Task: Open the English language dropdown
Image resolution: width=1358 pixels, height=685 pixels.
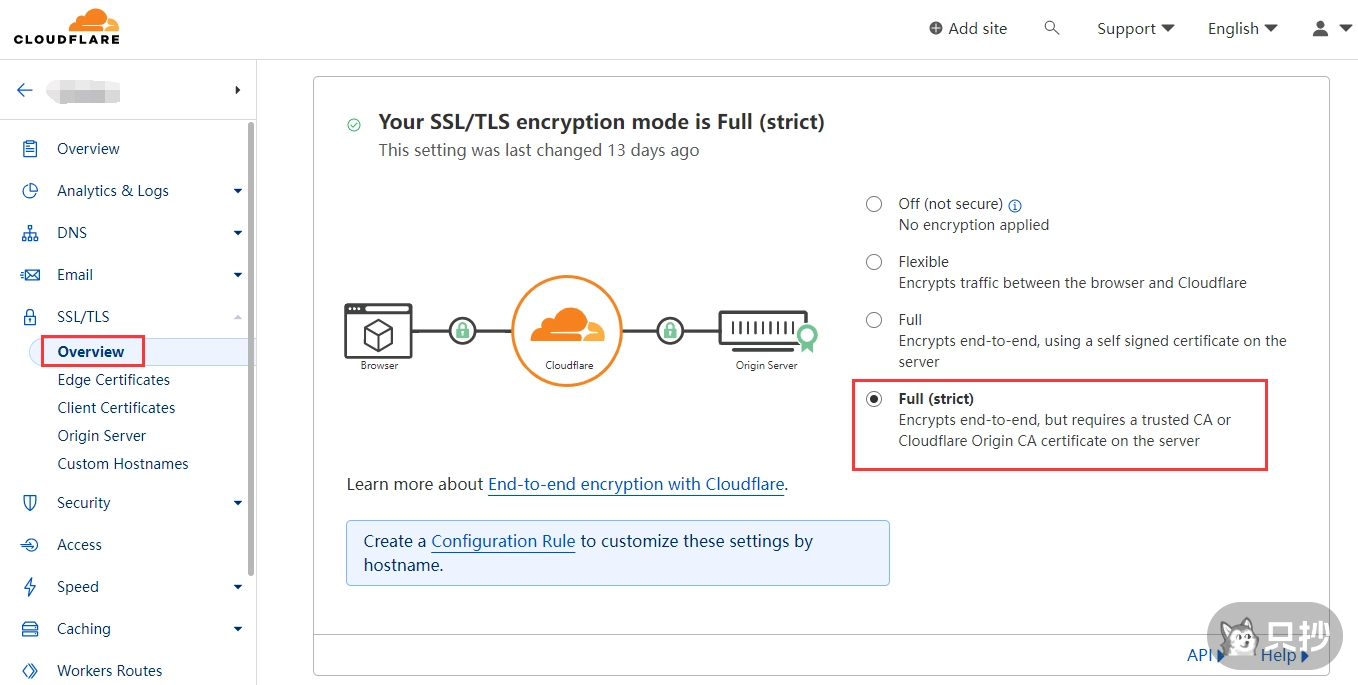Action: click(x=1242, y=28)
